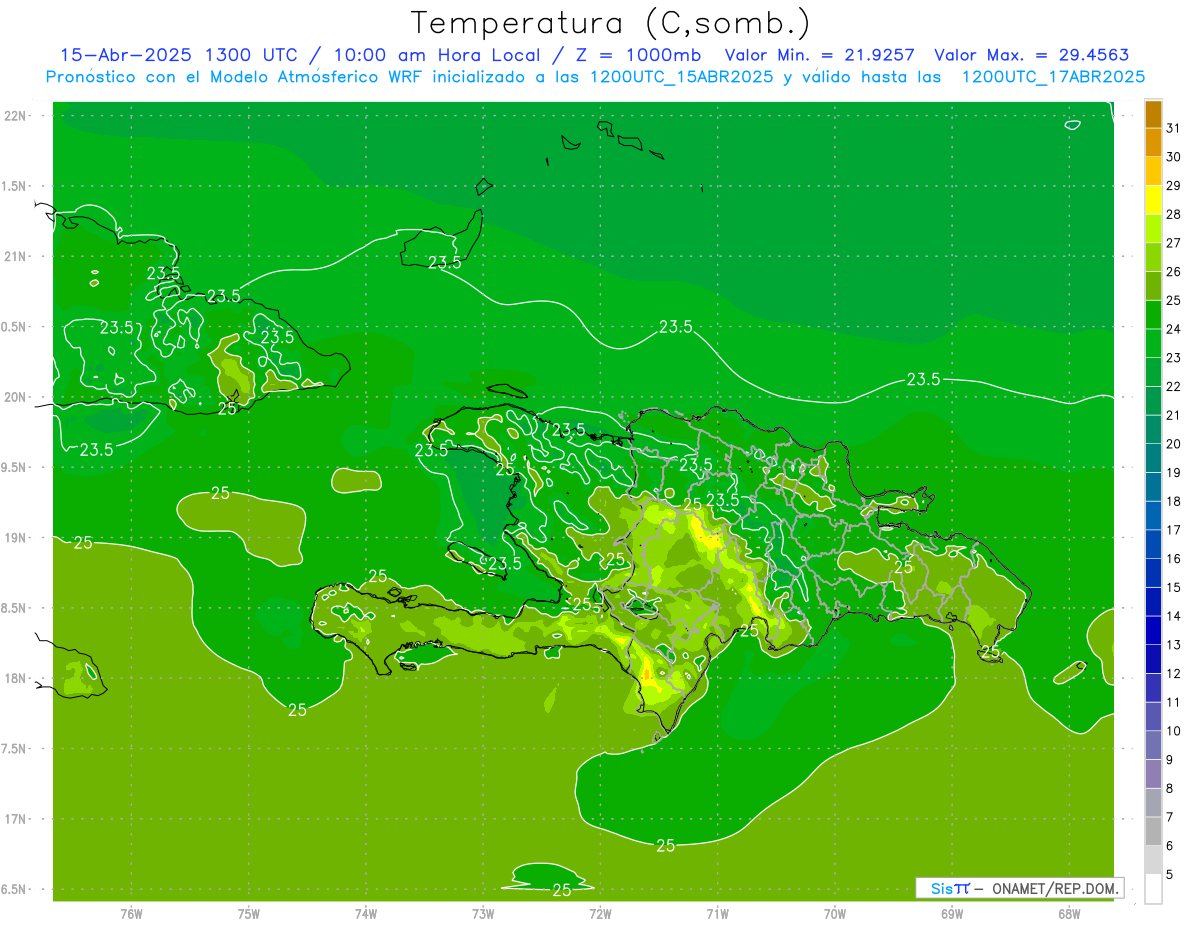Click the 74W longitude label
This screenshot has height=927, width=1200.
click(366, 913)
